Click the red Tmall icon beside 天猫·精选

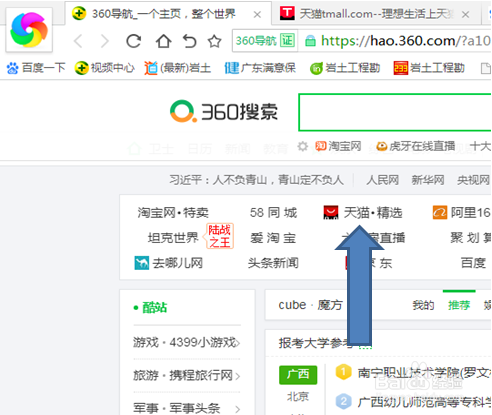[x=331, y=213]
